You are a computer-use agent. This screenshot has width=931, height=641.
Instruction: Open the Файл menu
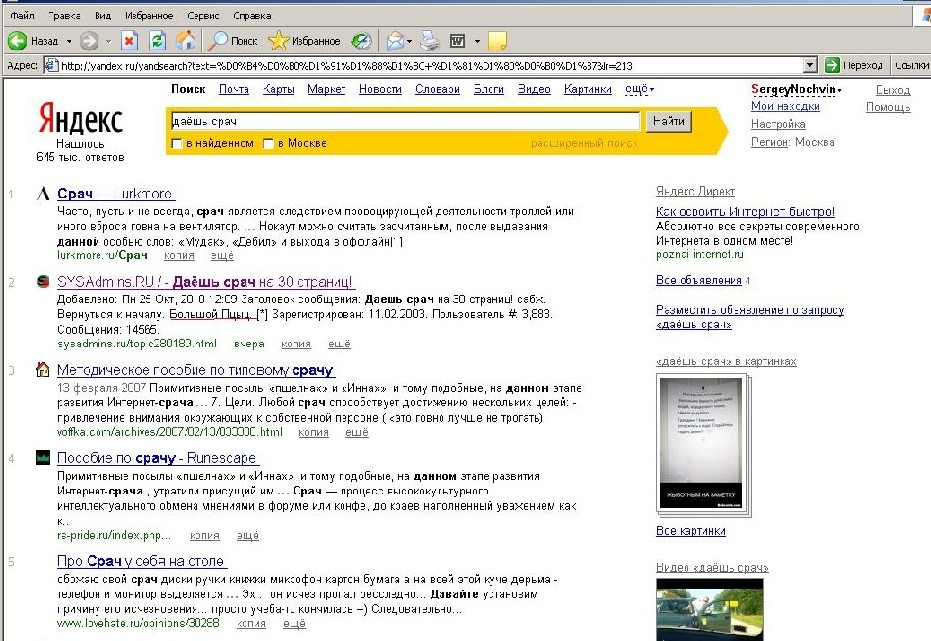pos(22,15)
